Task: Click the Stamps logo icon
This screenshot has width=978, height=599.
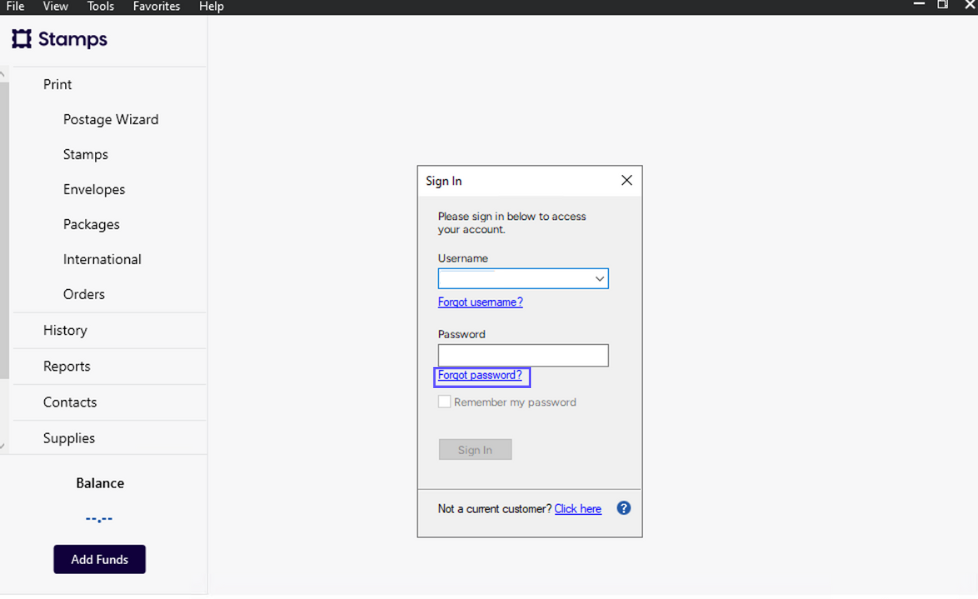Action: 21,39
